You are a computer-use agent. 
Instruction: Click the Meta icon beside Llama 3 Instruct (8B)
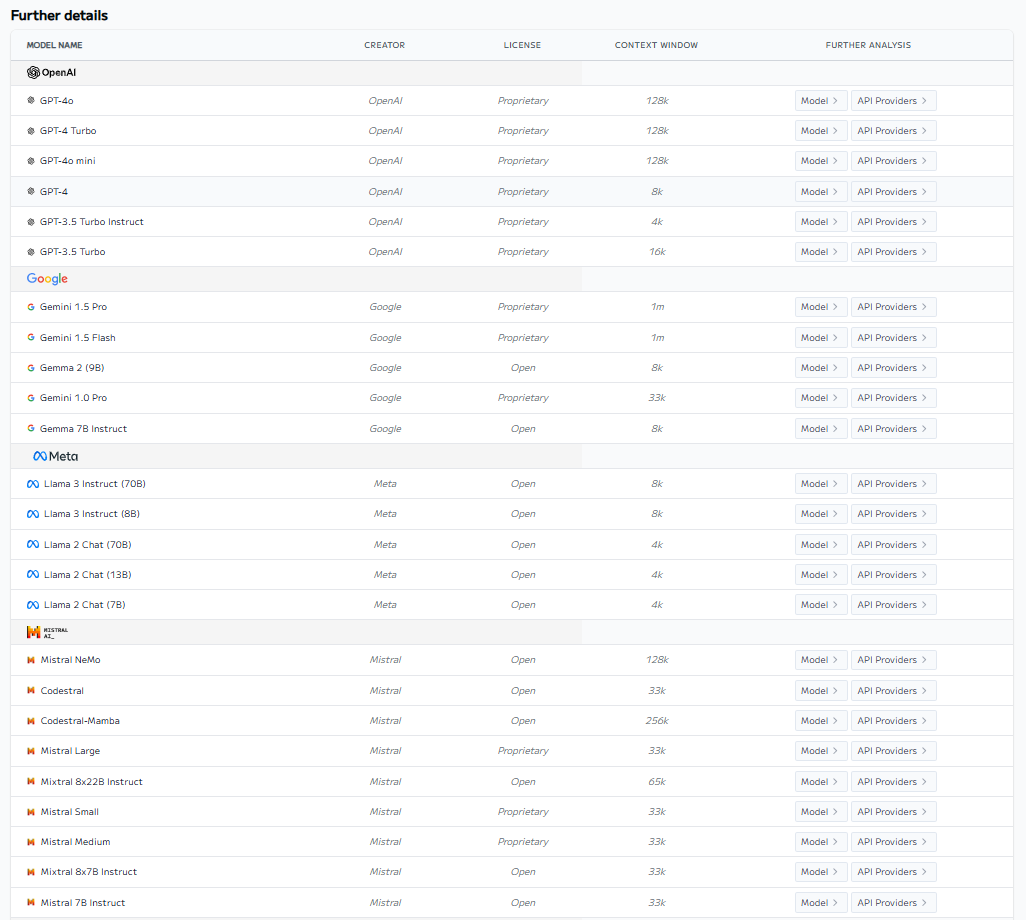click(33, 514)
